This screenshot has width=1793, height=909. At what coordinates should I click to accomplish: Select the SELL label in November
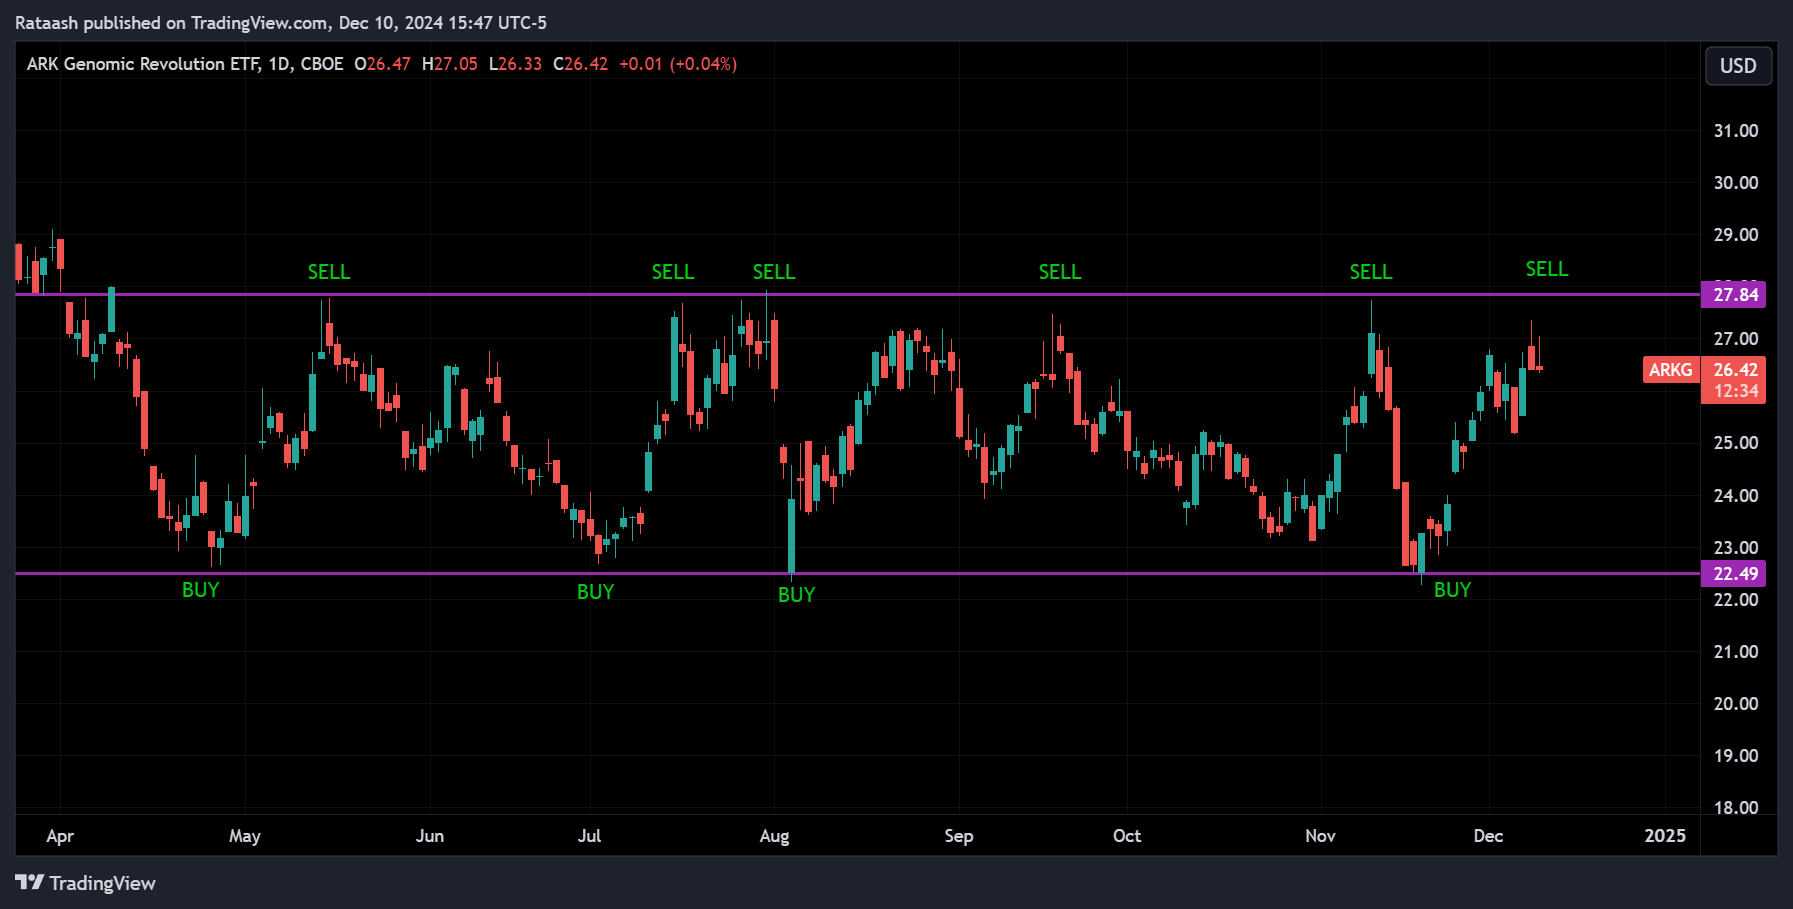coord(1371,272)
